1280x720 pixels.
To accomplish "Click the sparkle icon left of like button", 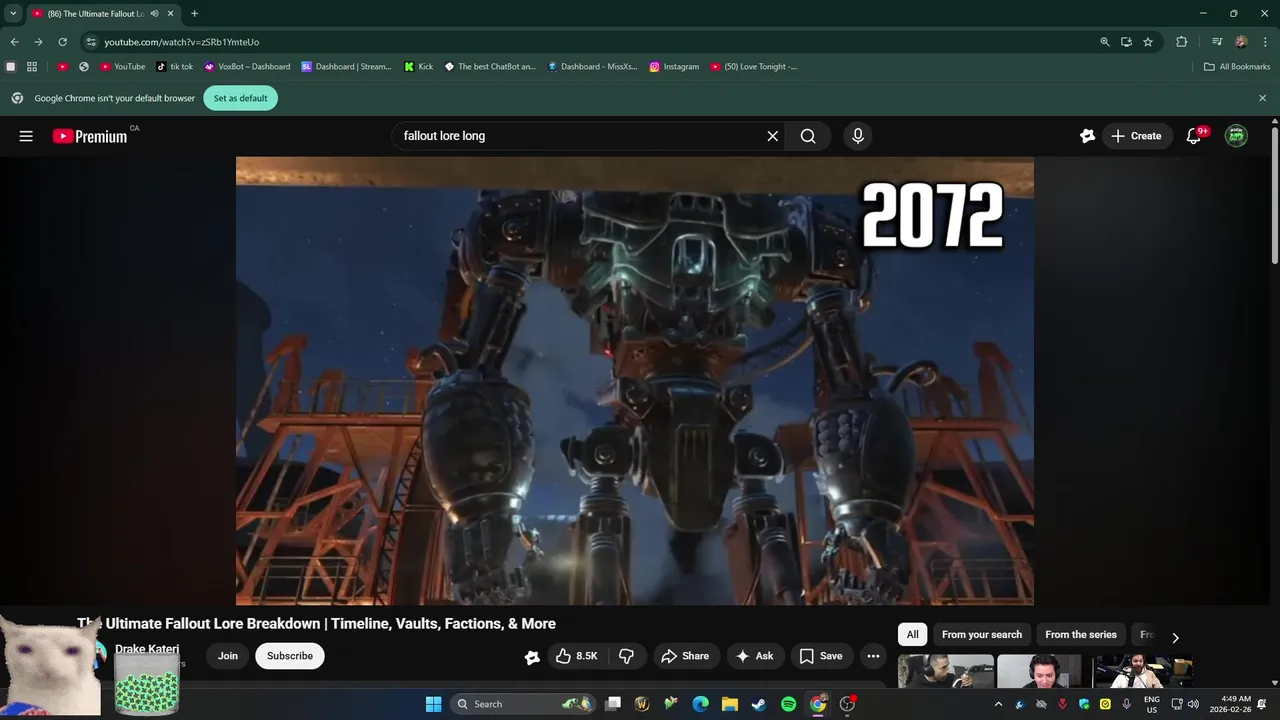I will 532,656.
